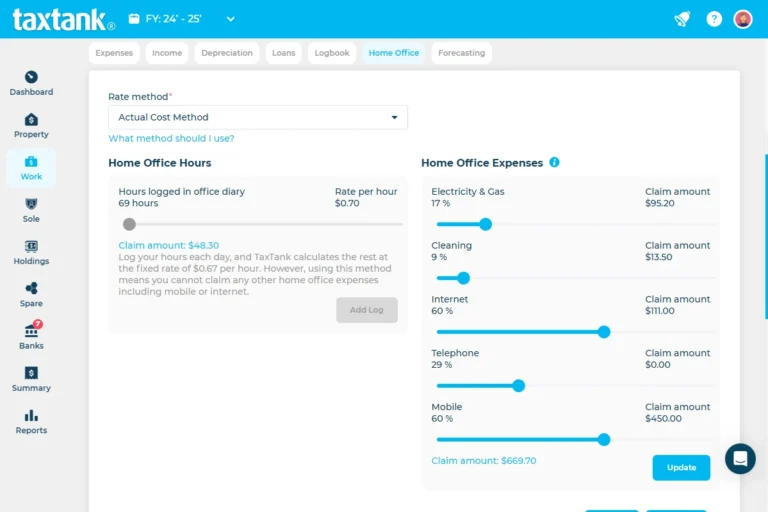Click the Electricity & Gas slider handle
This screenshot has width=768, height=512.
tap(485, 224)
